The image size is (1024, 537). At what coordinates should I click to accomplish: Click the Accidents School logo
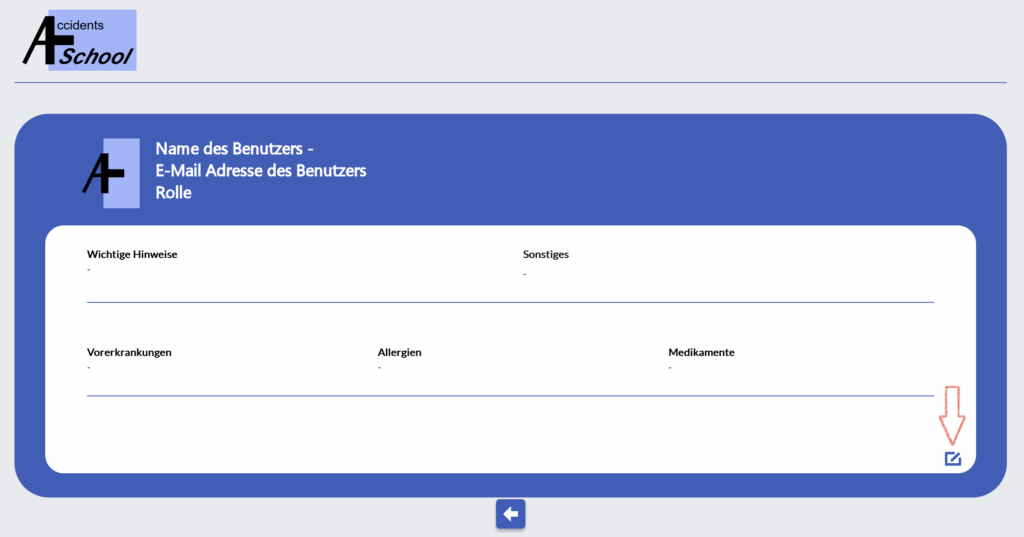click(x=80, y=41)
